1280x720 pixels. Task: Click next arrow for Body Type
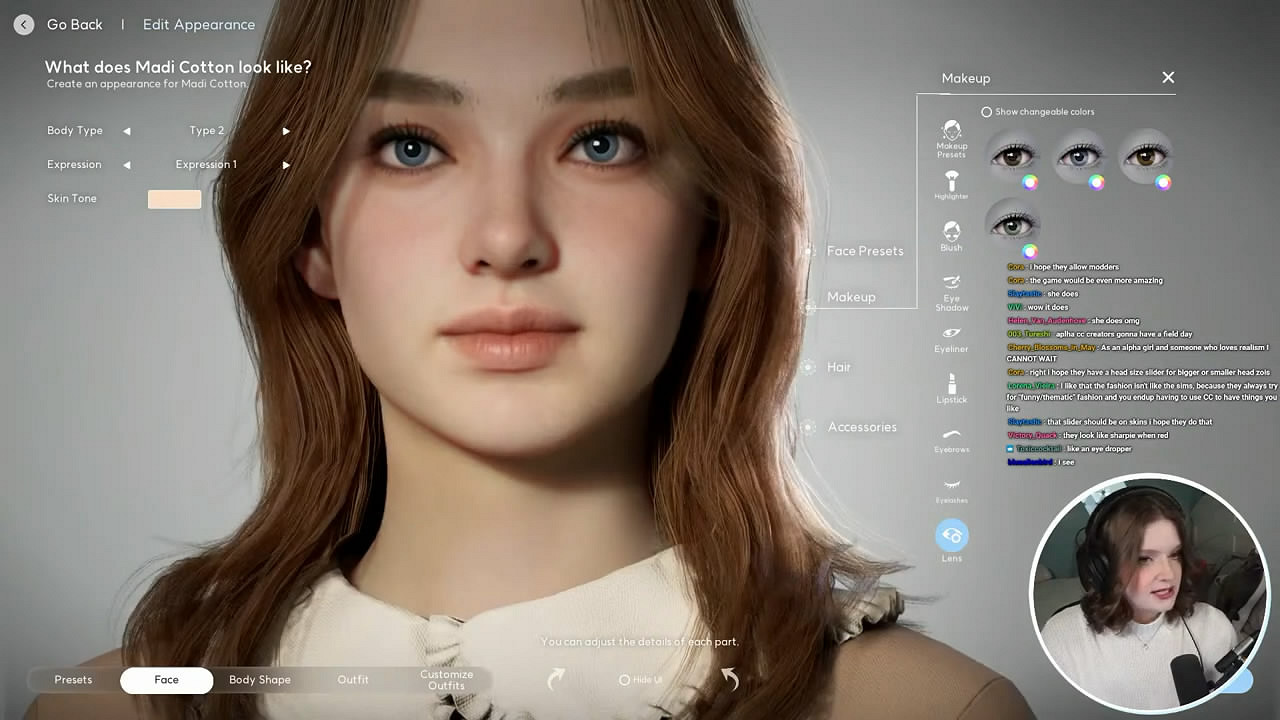coord(286,131)
